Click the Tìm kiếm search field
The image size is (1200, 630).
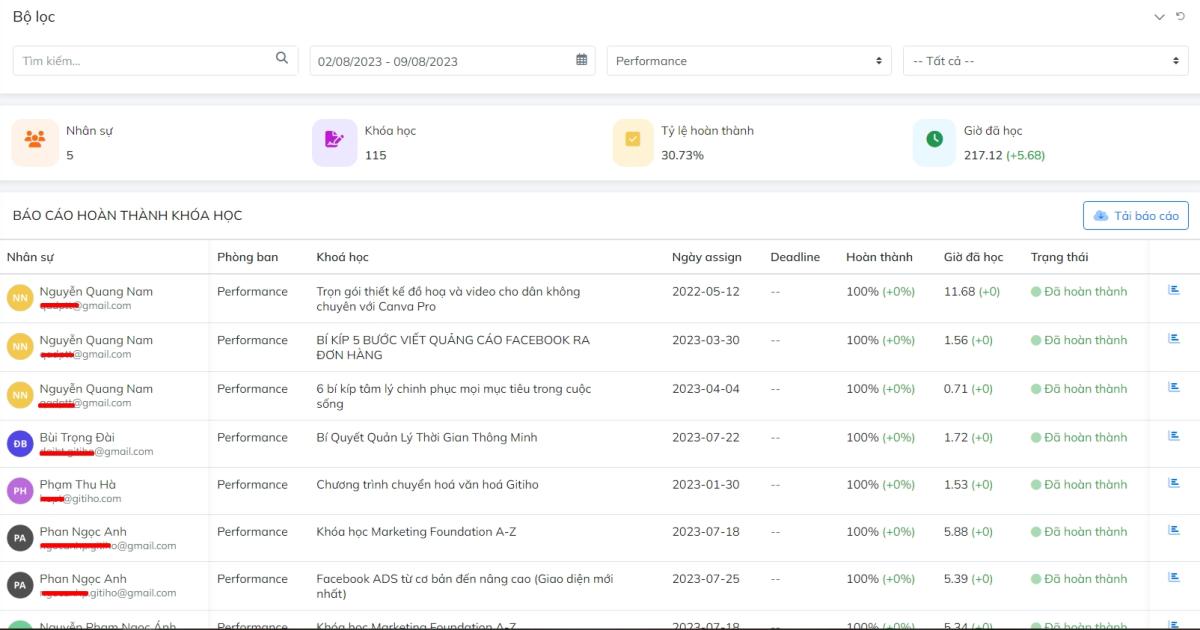tap(145, 61)
